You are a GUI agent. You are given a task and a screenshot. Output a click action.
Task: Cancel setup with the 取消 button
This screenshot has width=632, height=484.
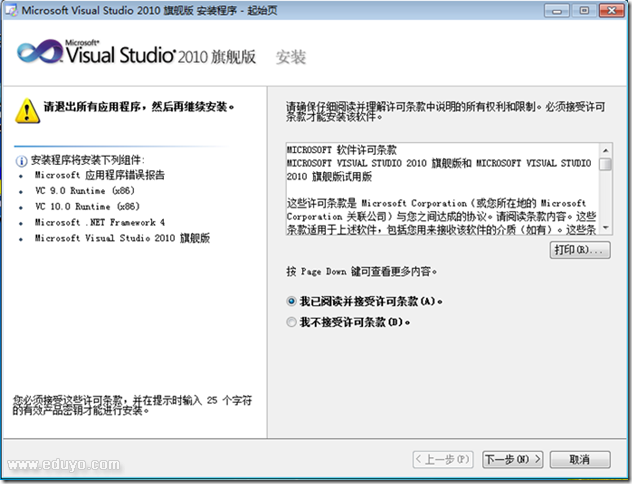pos(578,459)
